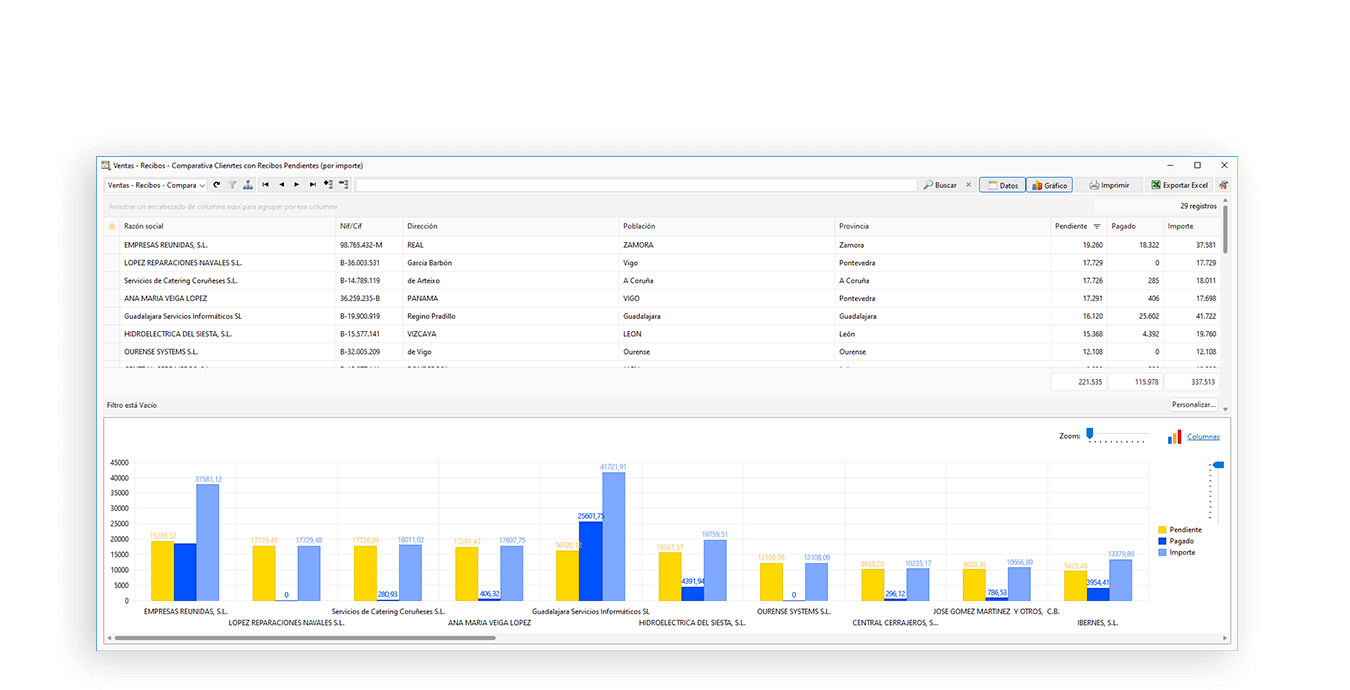Image resolution: width=1350 pixels, height=690 pixels.
Task: Expand the chart type Columnas selector
Action: (x=1202, y=437)
